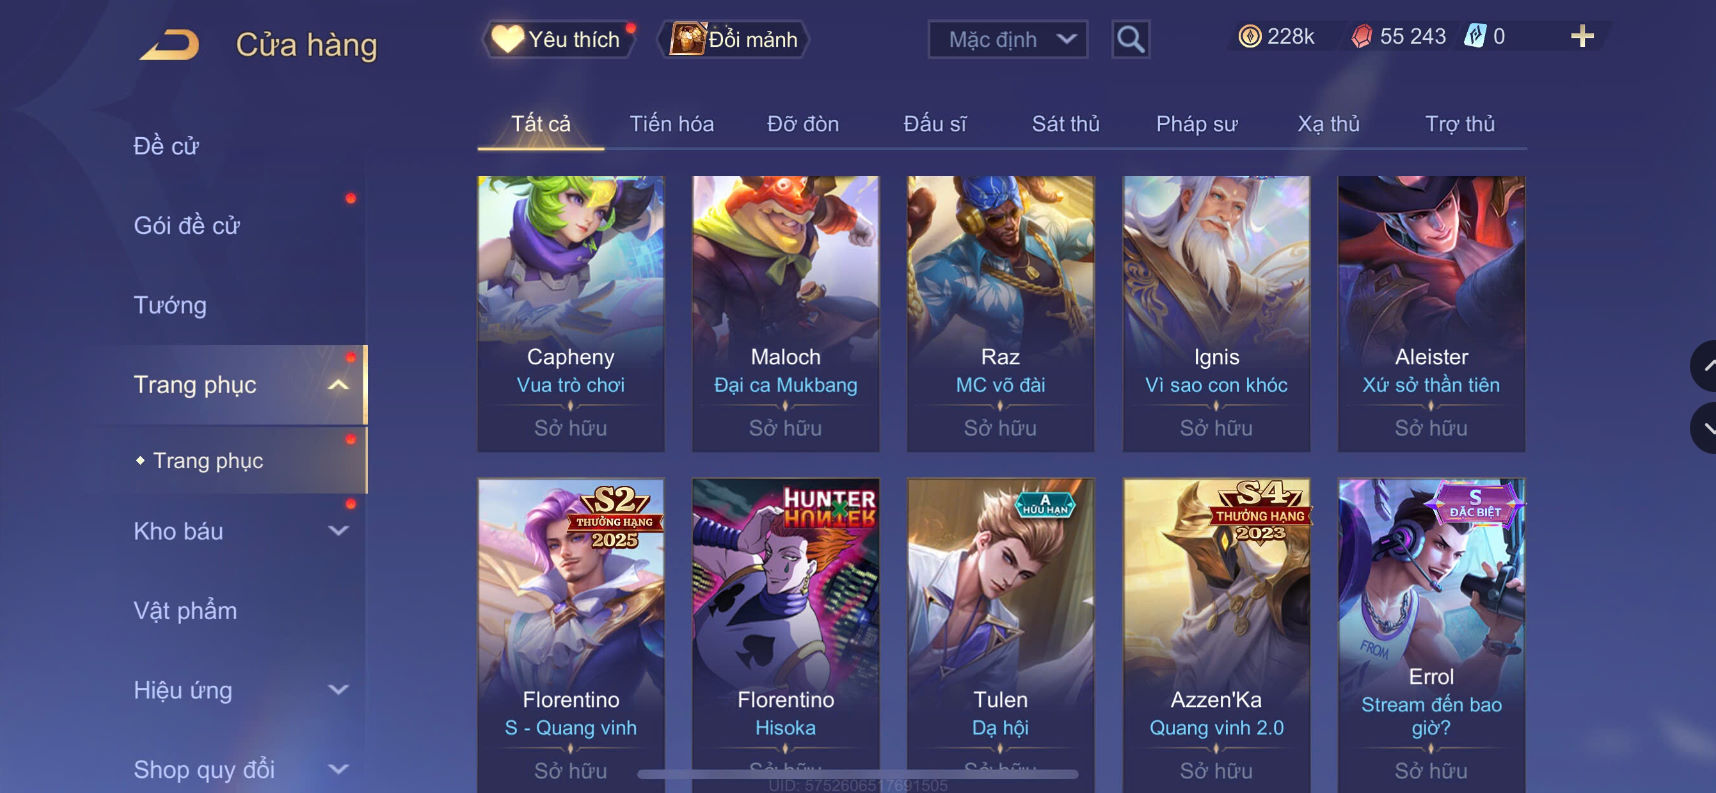Open Yêu thích heart favorites

coord(560,40)
